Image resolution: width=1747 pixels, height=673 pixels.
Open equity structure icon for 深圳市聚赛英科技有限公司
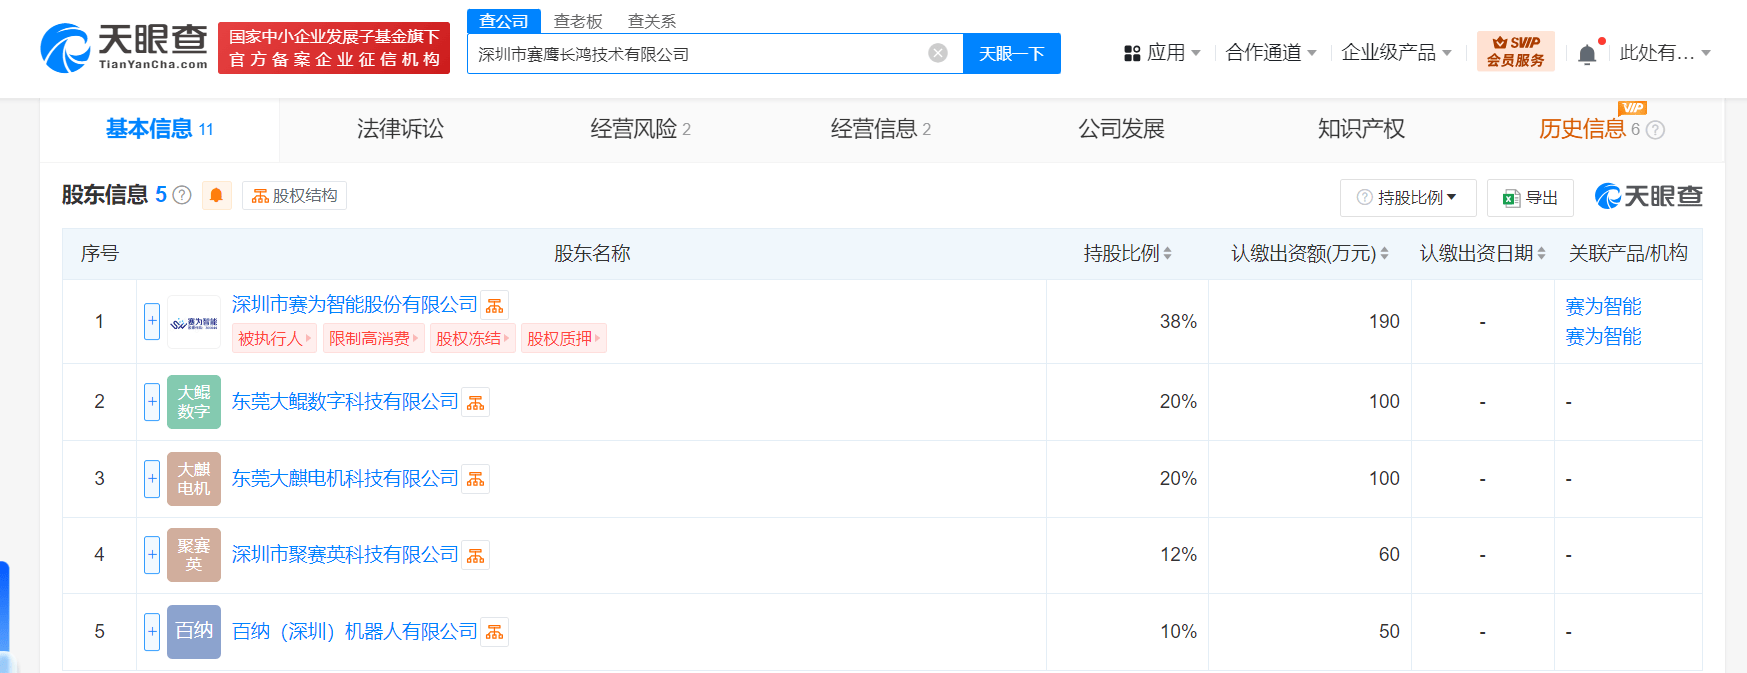476,555
